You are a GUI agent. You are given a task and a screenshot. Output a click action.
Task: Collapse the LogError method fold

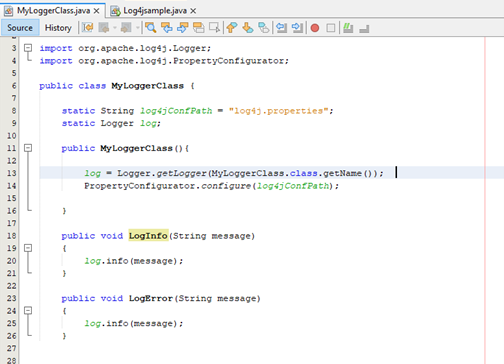[28, 311]
